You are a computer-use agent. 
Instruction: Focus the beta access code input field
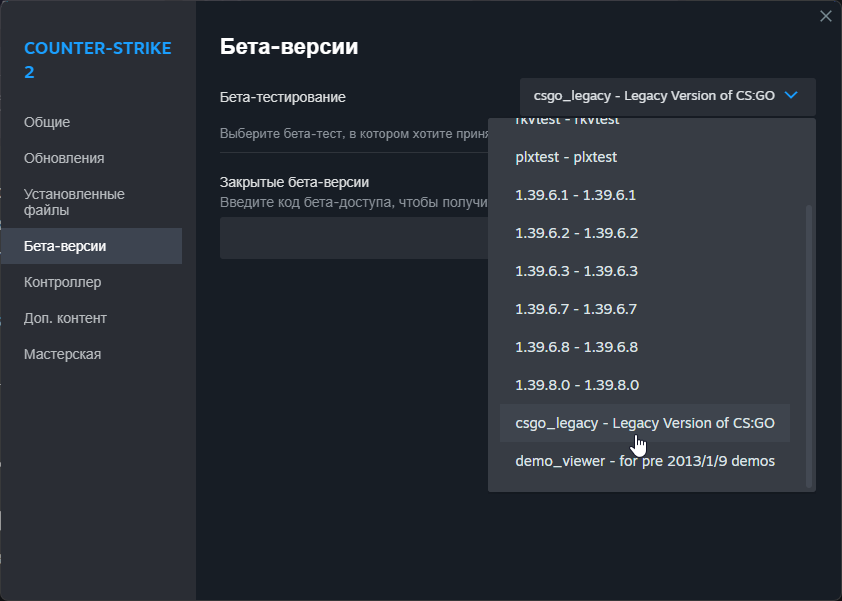pos(354,238)
